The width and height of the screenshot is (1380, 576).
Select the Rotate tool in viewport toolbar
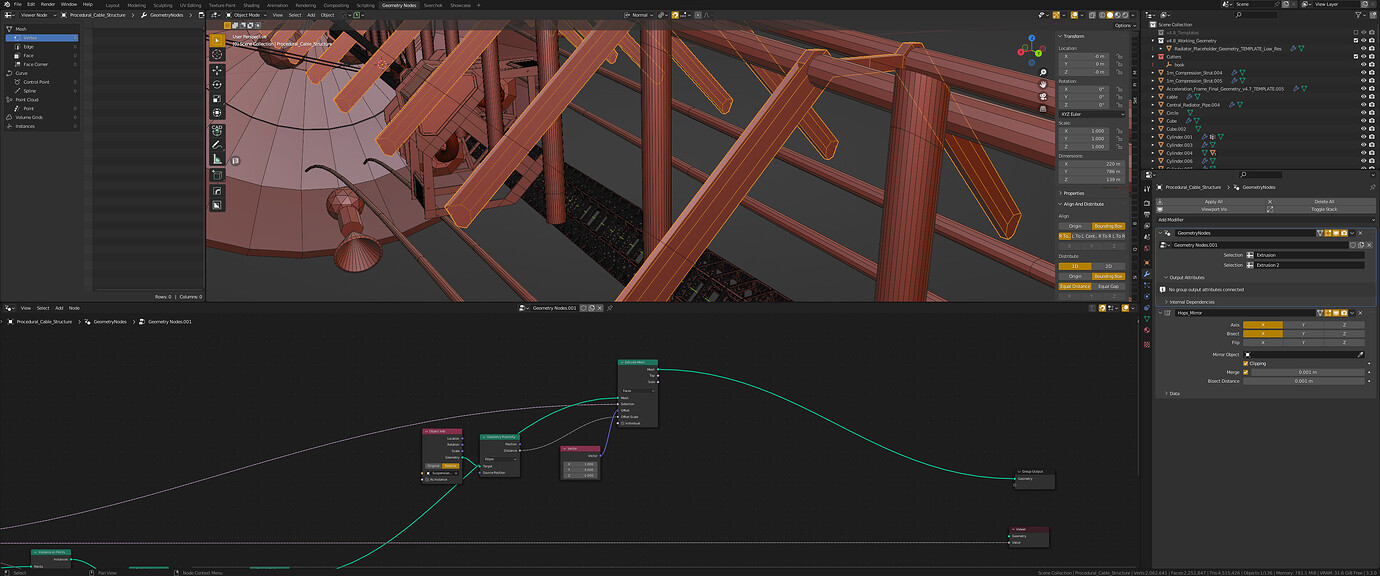(x=217, y=84)
